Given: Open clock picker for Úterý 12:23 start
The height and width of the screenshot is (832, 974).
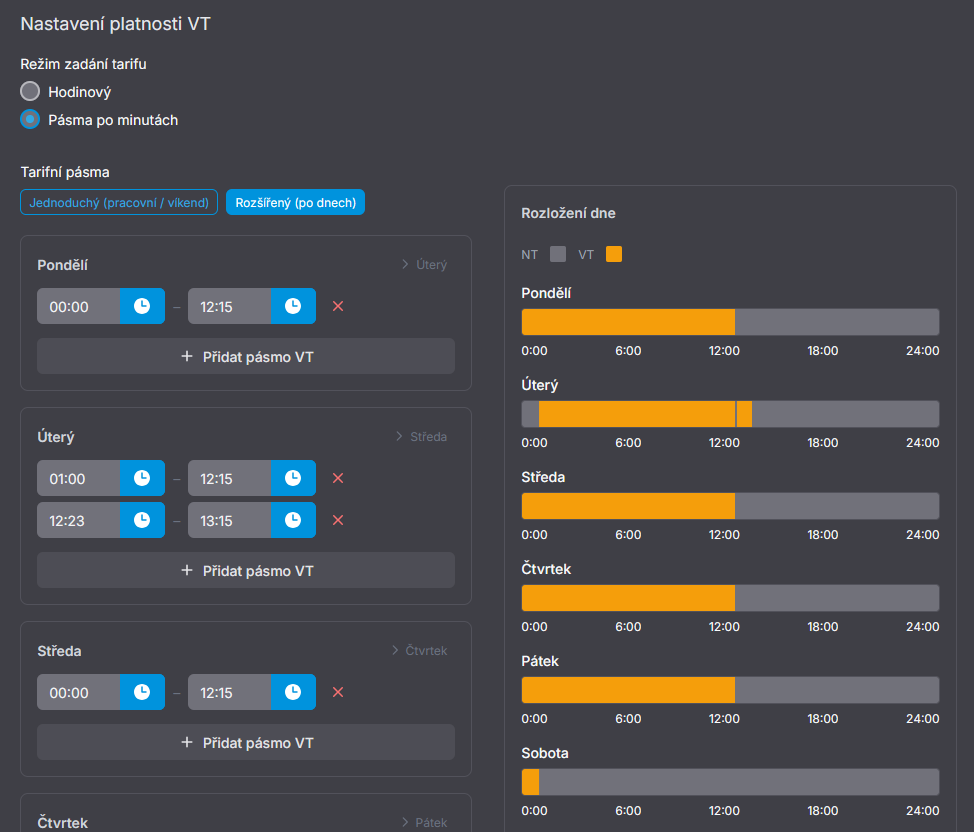Looking at the screenshot, I should point(142,520).
